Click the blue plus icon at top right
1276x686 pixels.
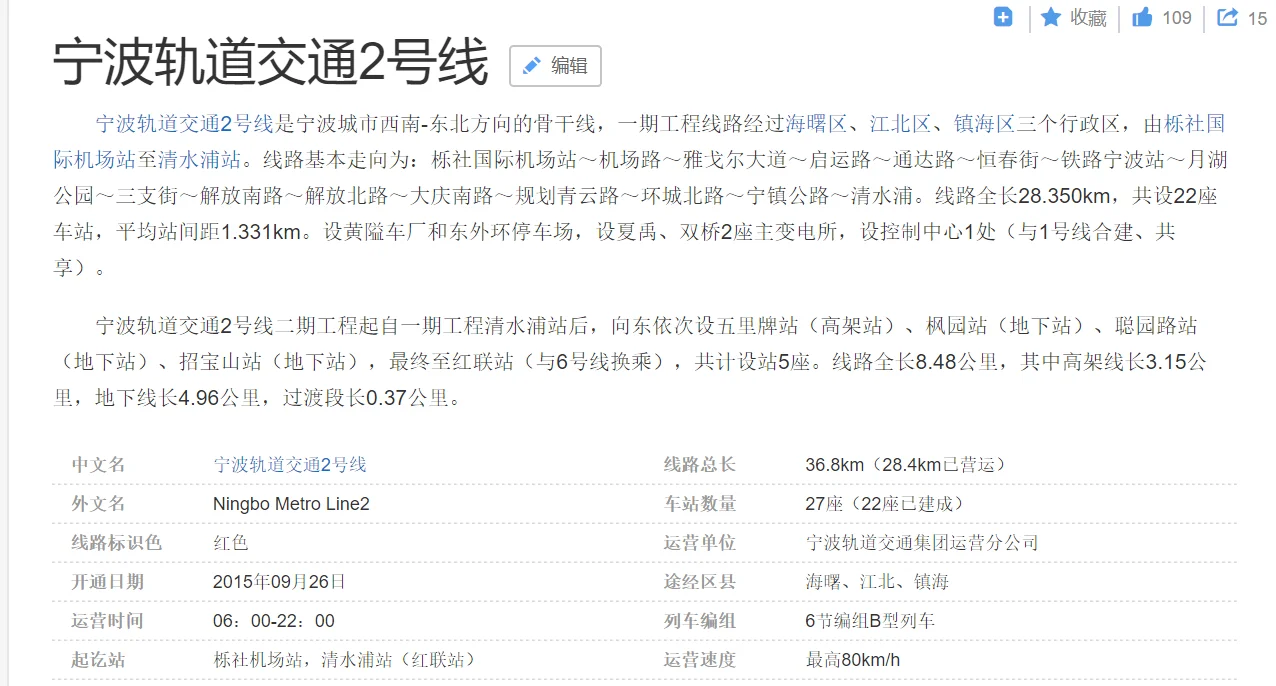pos(1002,17)
